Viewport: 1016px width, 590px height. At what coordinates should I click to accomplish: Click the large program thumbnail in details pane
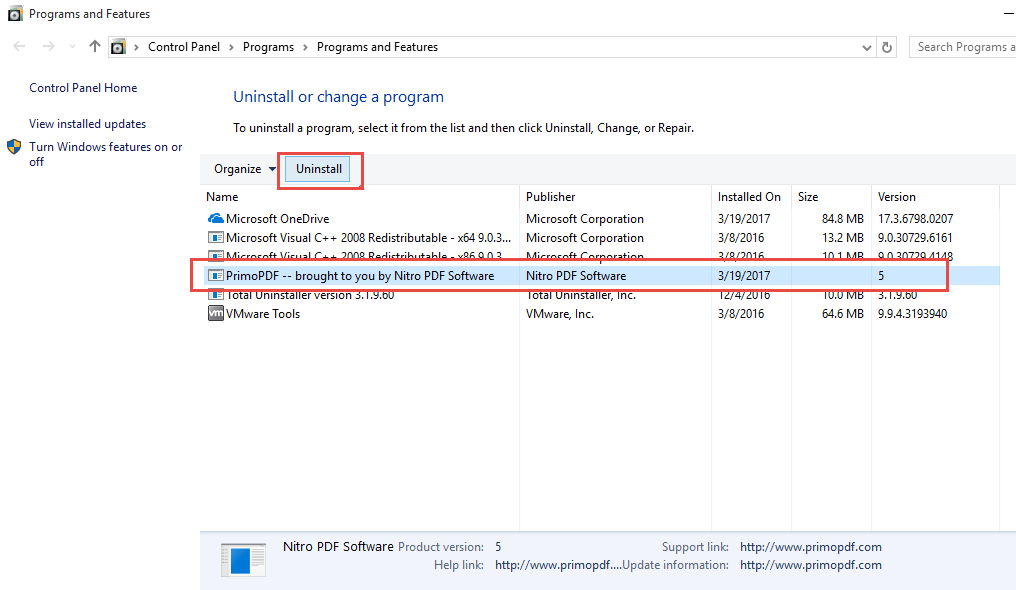point(243,560)
